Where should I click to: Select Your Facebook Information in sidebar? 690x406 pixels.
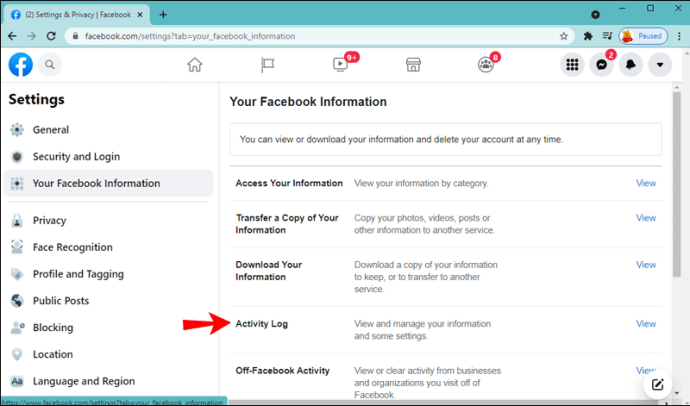coord(108,183)
